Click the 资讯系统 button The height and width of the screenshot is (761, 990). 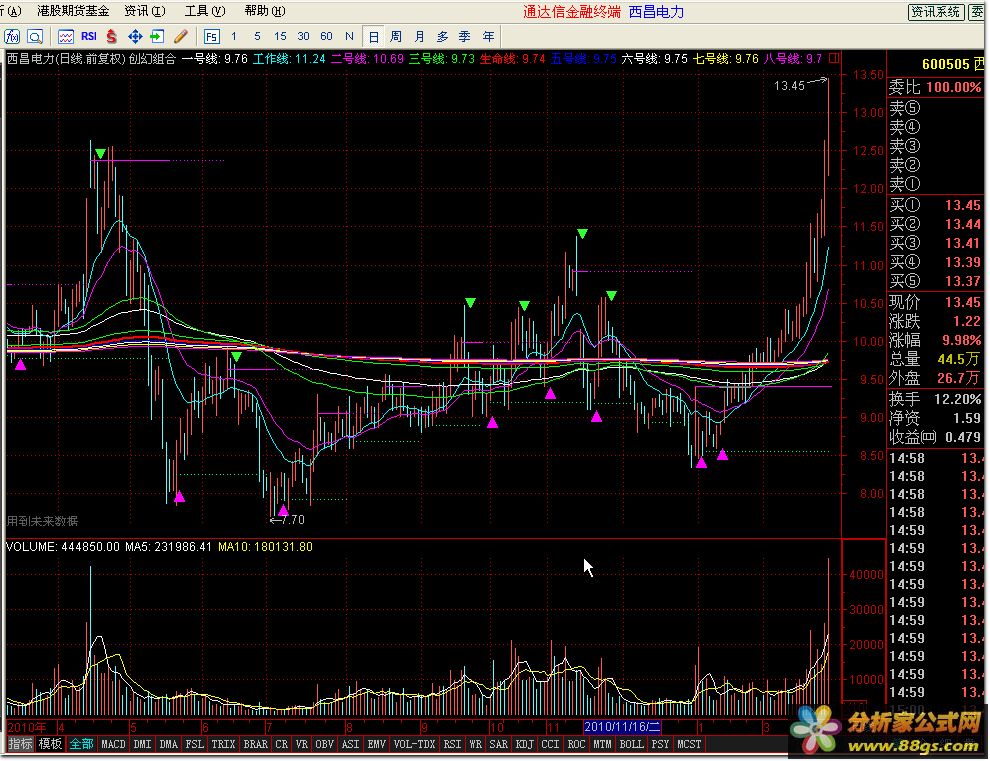tap(936, 11)
